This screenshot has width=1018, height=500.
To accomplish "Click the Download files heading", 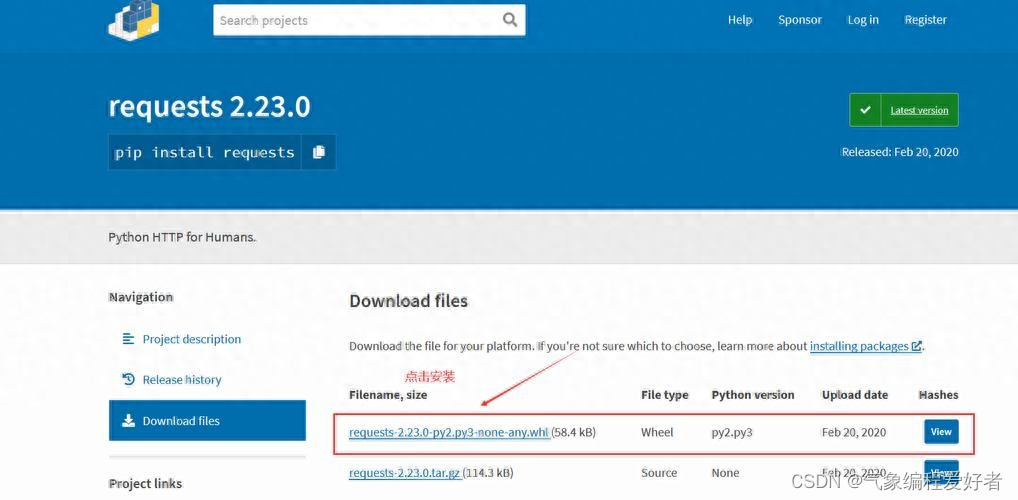I will pos(408,301).
